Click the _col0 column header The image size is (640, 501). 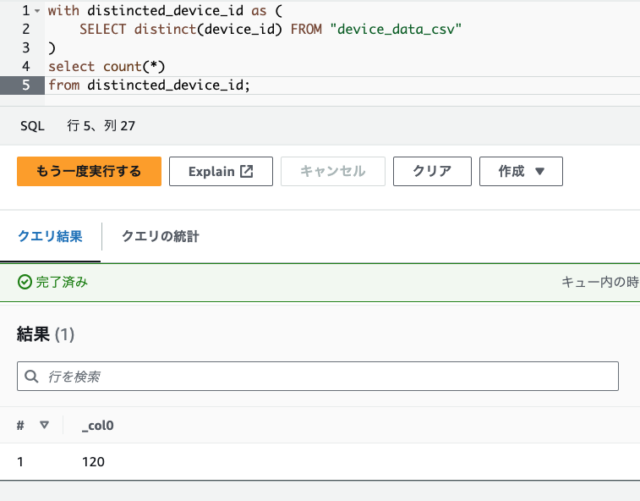coord(98,425)
